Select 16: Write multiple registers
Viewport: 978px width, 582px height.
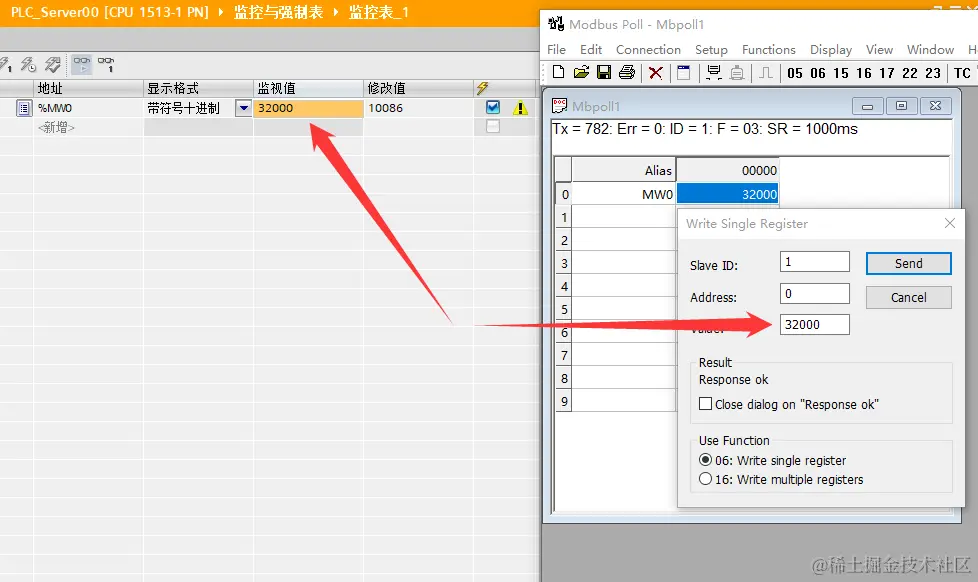[x=705, y=478]
